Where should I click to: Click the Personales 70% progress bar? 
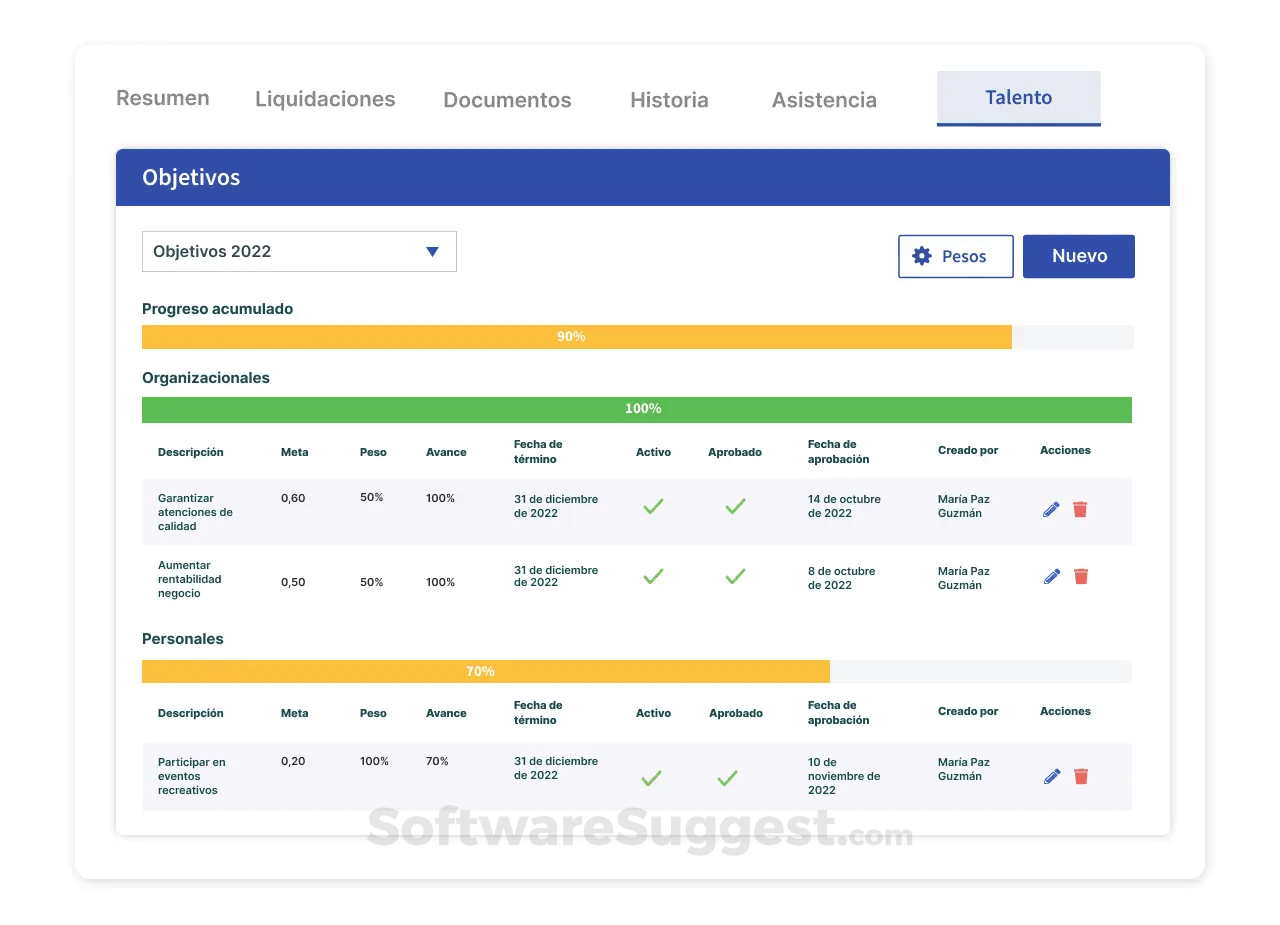[637, 671]
